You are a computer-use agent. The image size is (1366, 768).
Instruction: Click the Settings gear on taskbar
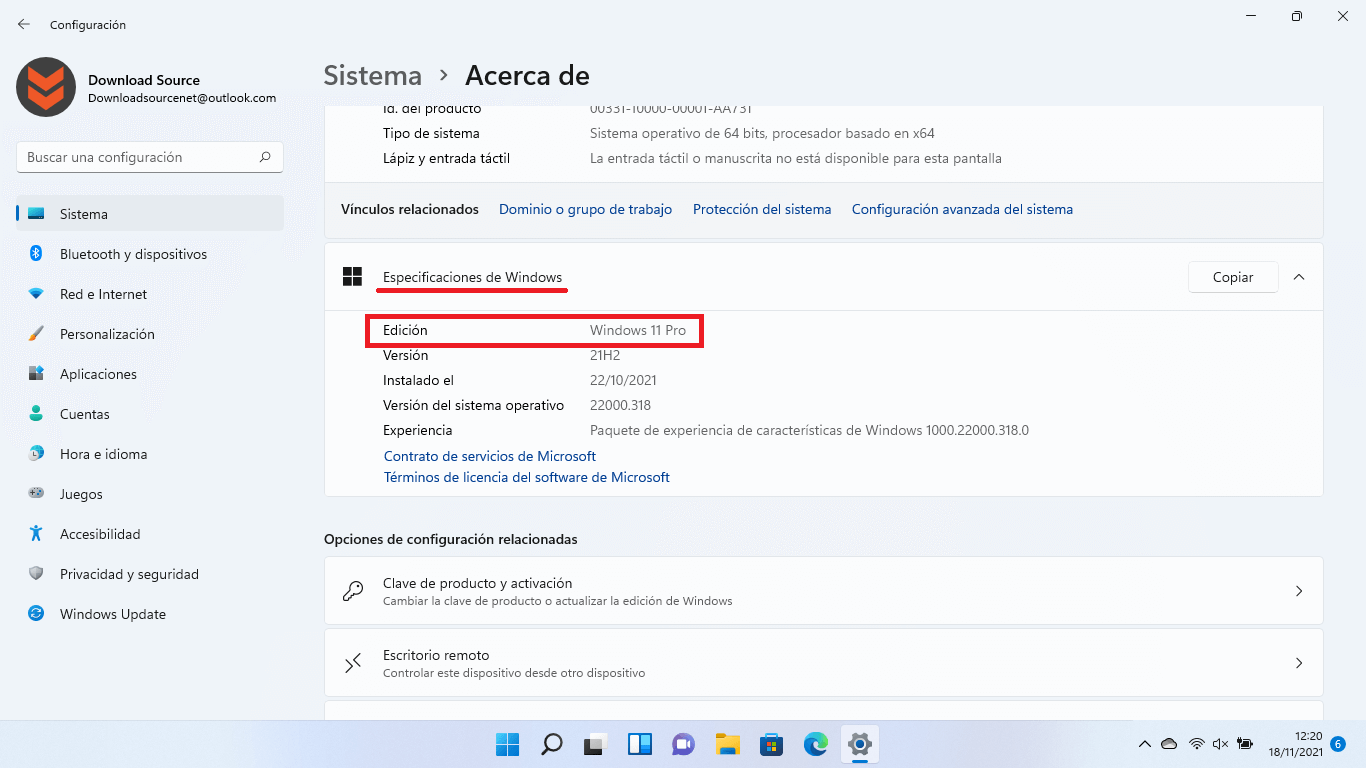point(860,744)
